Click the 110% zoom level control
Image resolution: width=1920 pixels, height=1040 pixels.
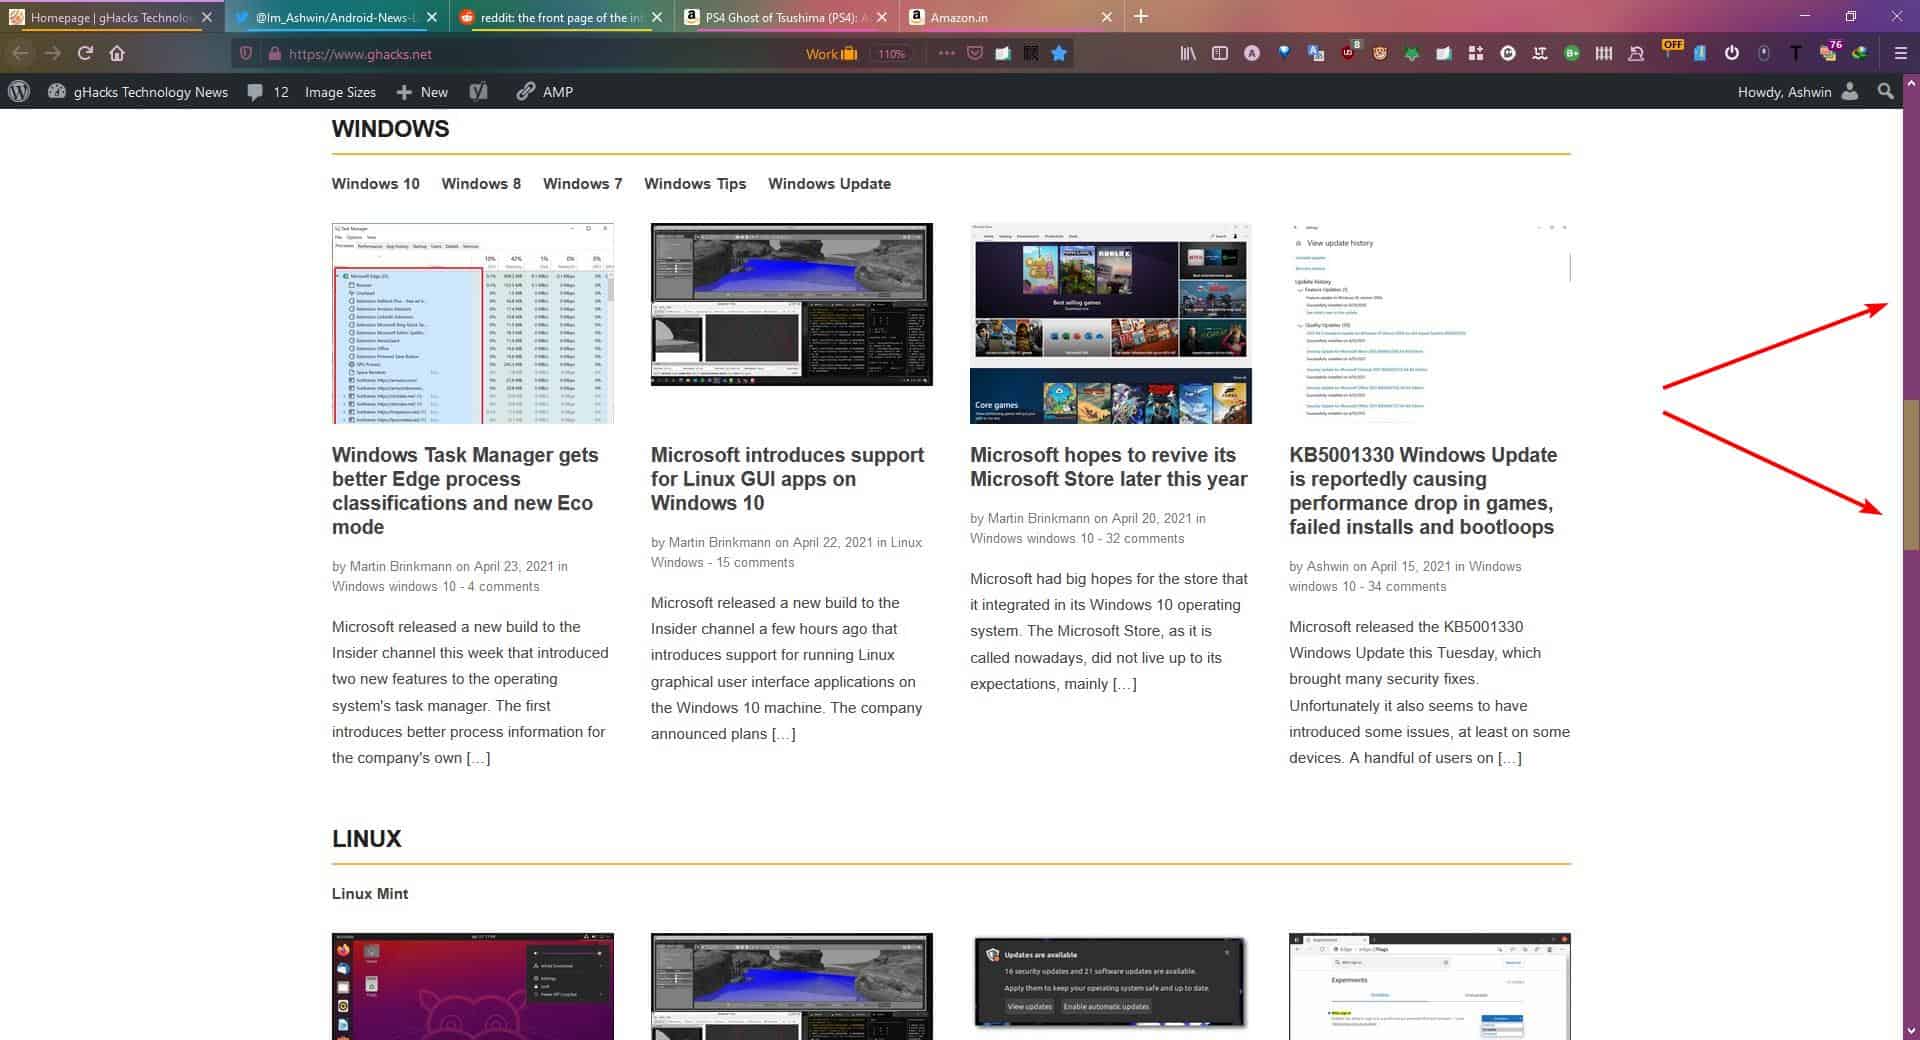click(x=890, y=54)
